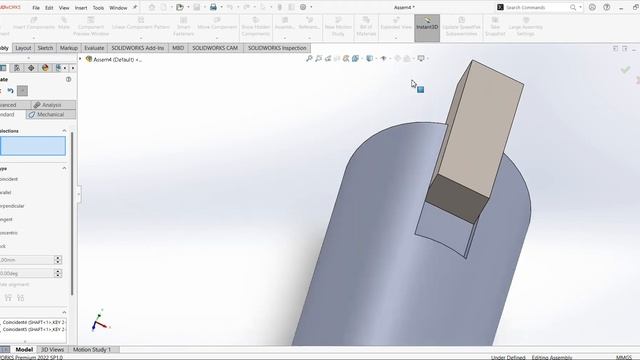Viewport: 640px width, 360px height.
Task: Switch to the Layout tab
Action: tap(23, 48)
